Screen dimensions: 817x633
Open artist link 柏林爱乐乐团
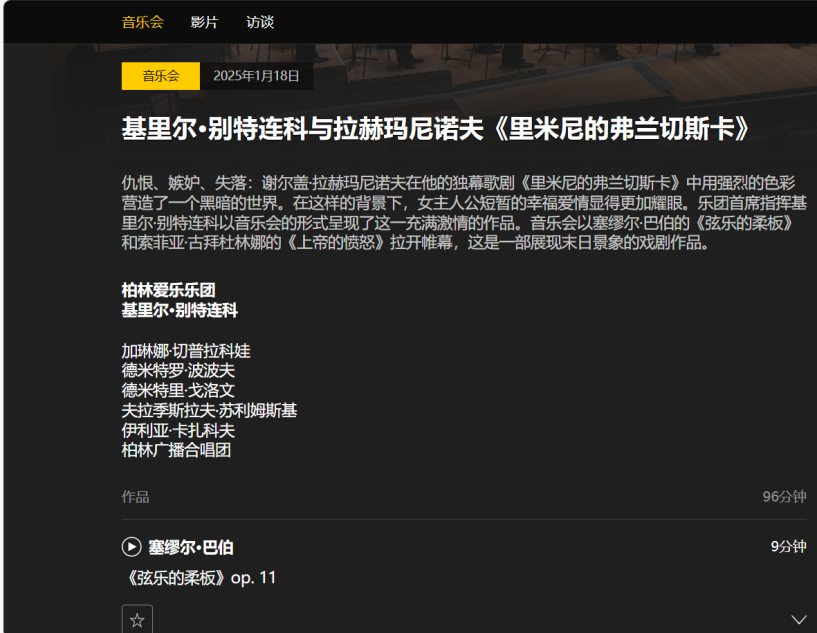tap(168, 290)
